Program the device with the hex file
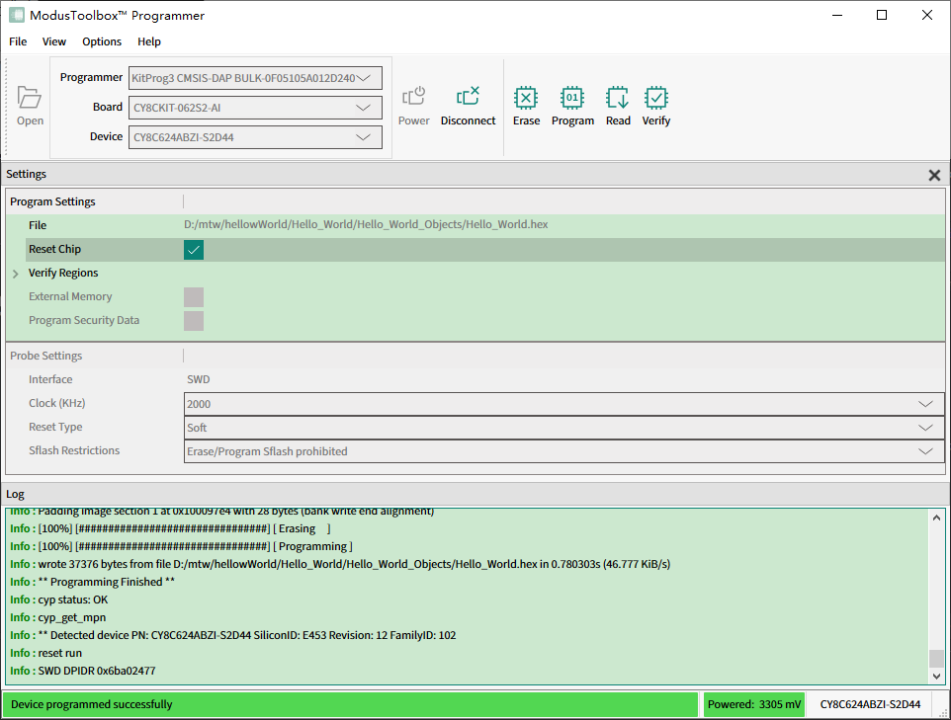 [573, 106]
